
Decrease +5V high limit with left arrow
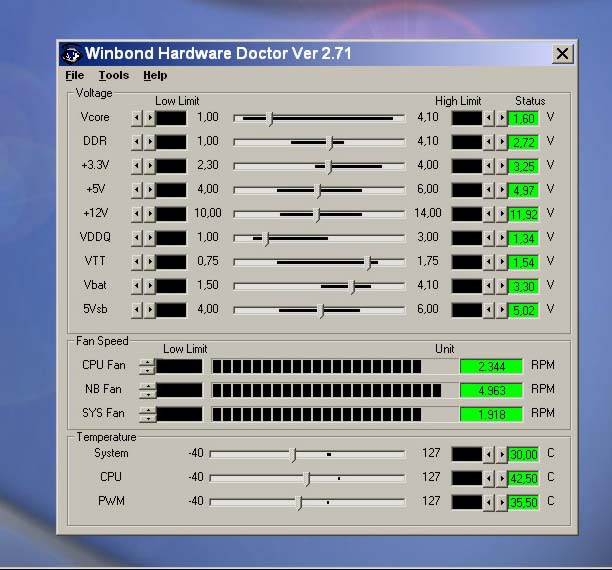click(488, 190)
